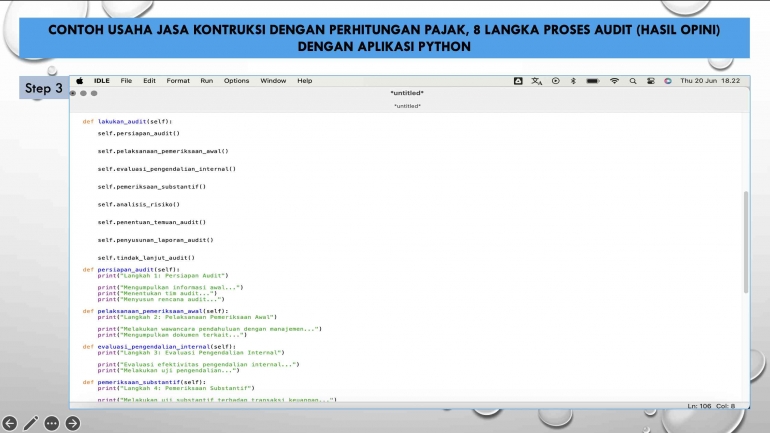This screenshot has width=770, height=433.
Task: Check the battery status icon
Action: (593, 81)
